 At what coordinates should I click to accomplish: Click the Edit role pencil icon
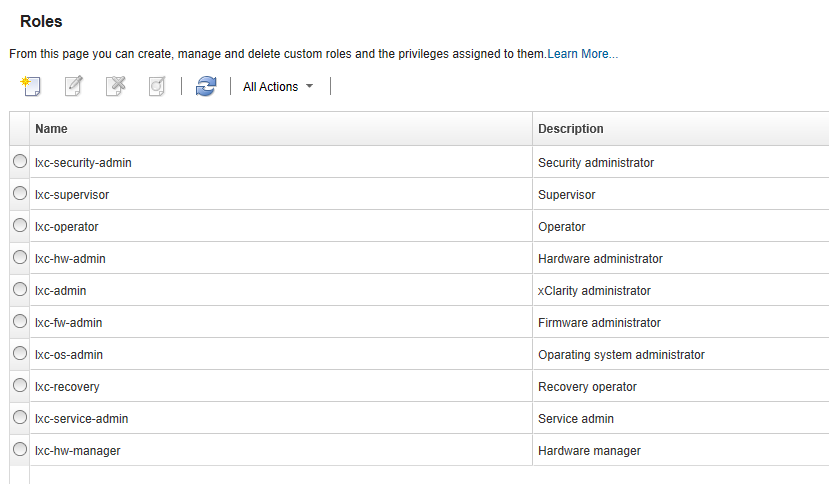(x=73, y=87)
